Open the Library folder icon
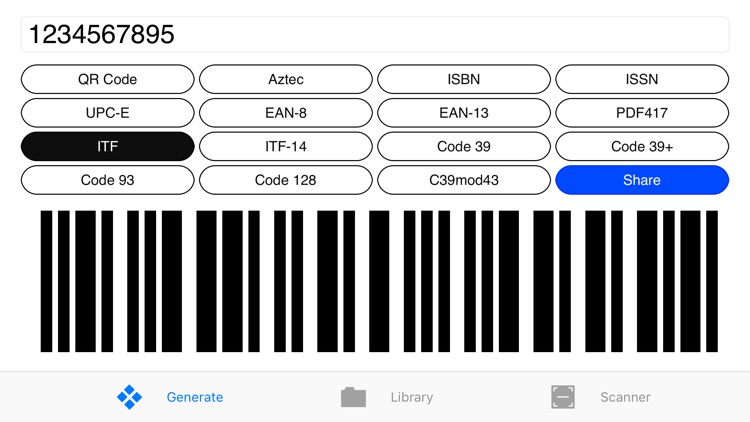The width and height of the screenshot is (750, 422). (x=353, y=397)
